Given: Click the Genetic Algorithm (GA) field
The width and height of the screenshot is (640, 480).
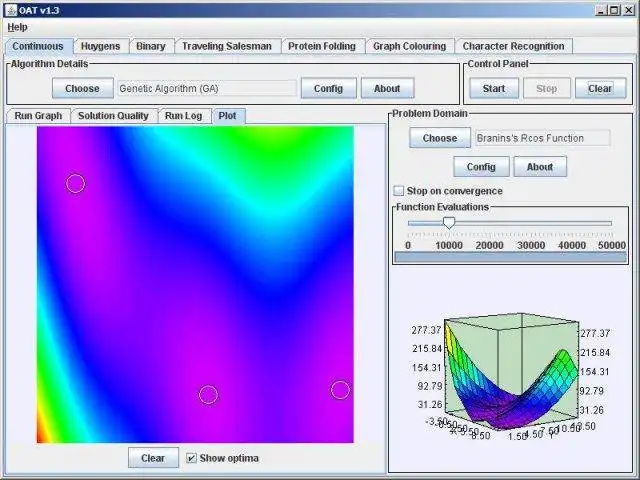Looking at the screenshot, I should tap(207, 88).
